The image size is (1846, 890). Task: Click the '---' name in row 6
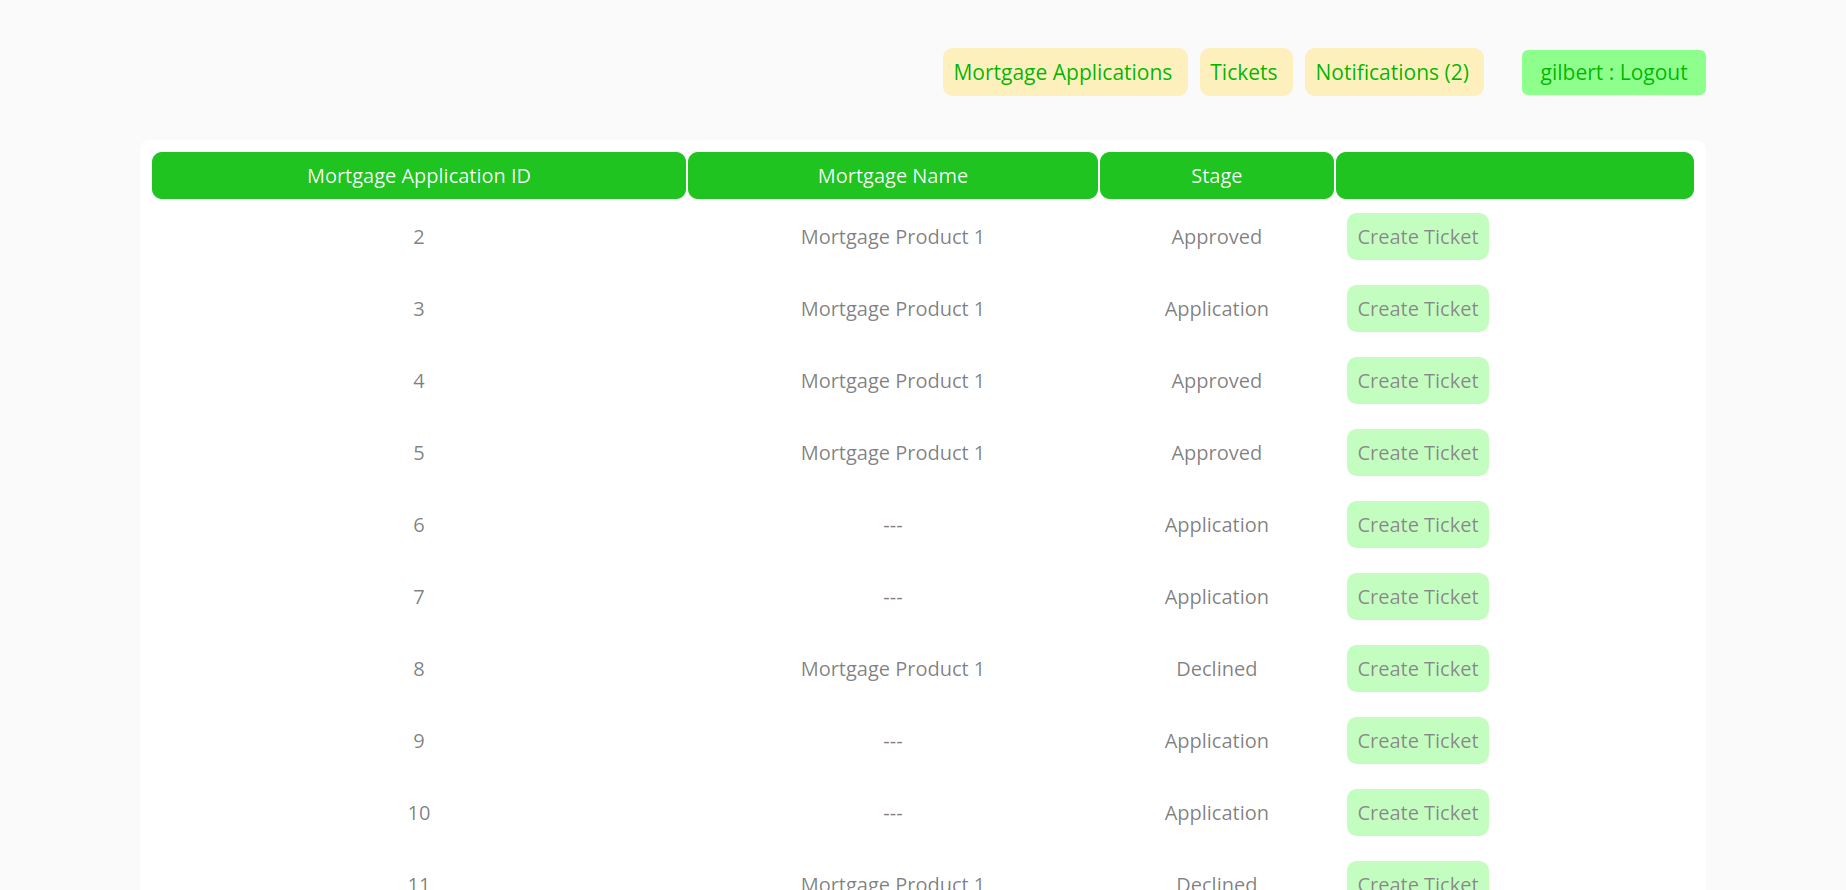coord(893,525)
